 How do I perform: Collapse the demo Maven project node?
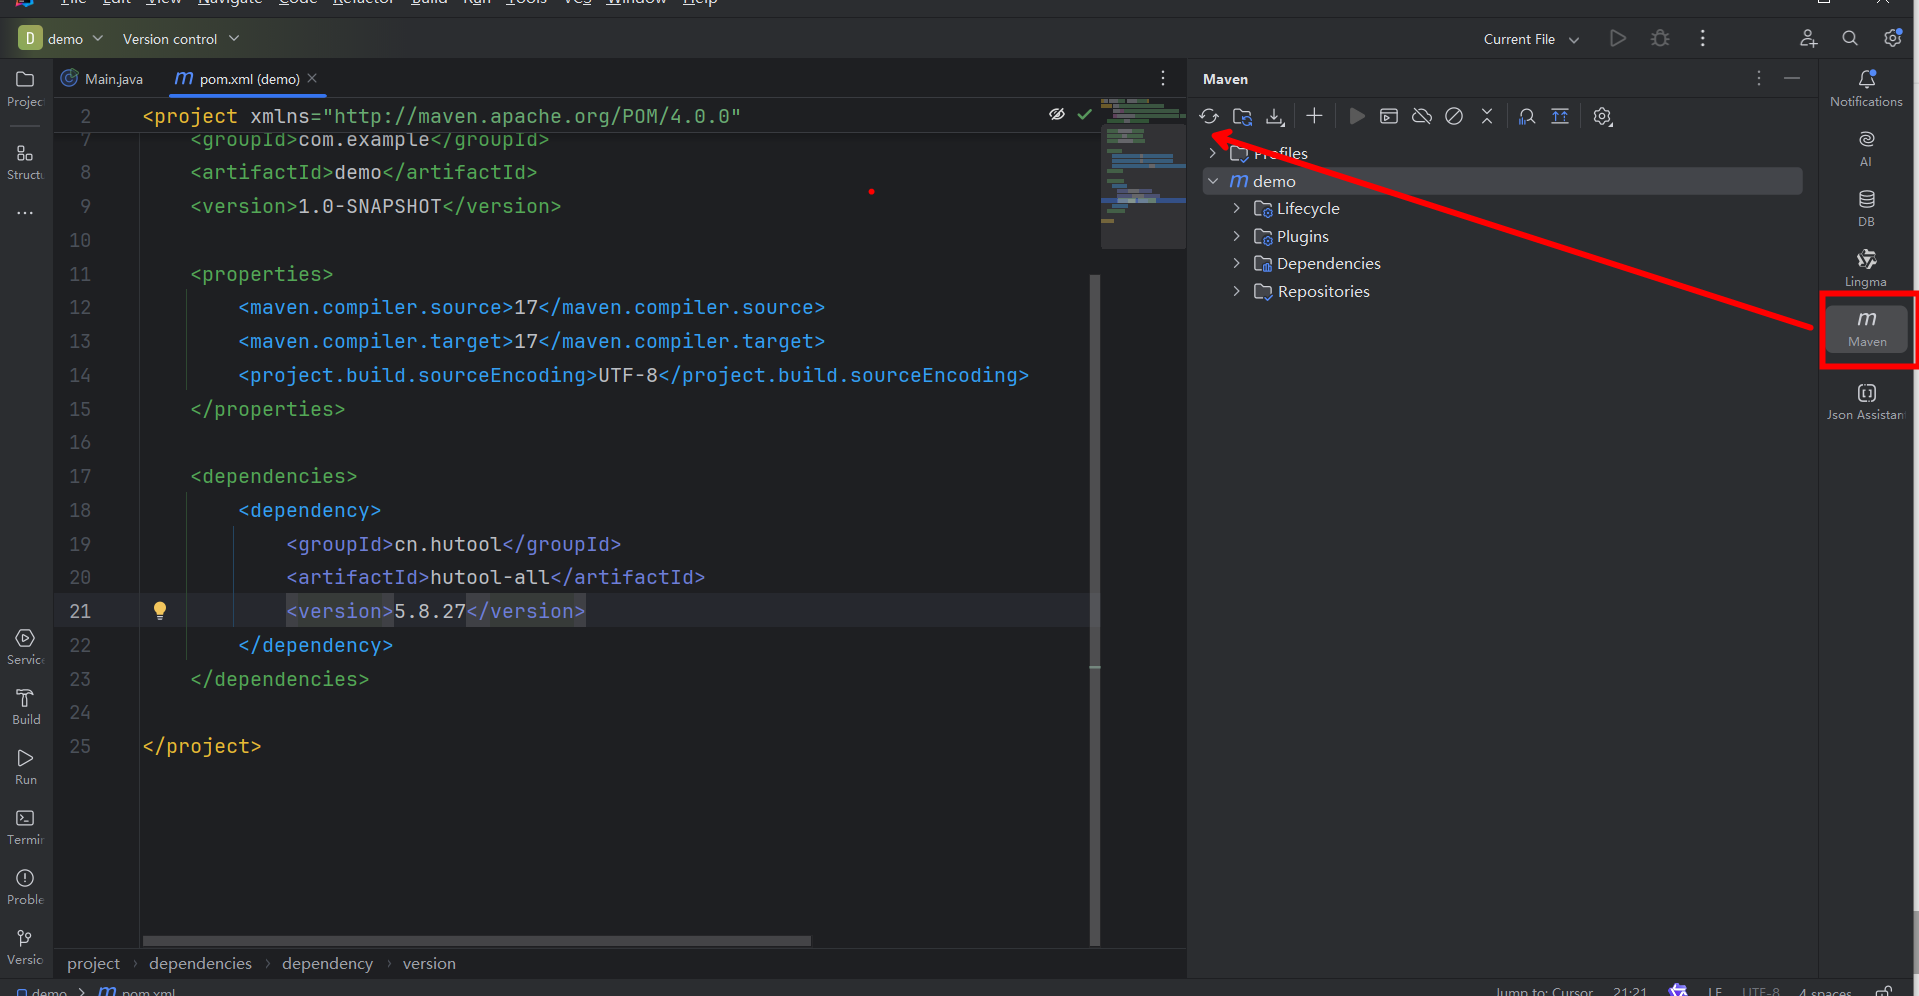tap(1213, 181)
